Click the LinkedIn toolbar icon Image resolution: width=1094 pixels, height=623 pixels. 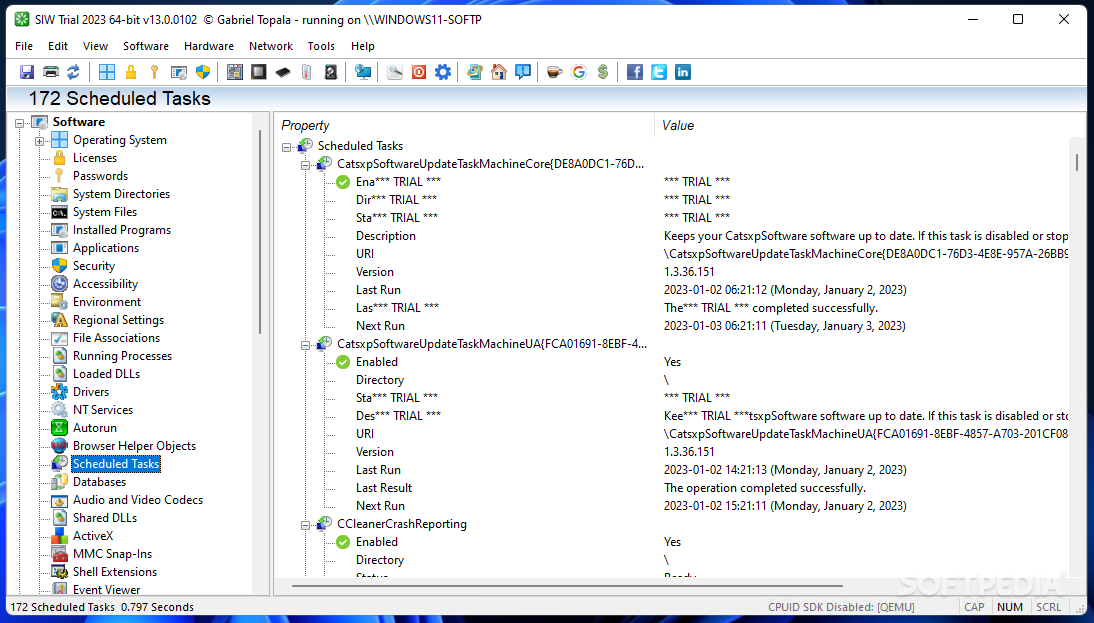[x=682, y=72]
